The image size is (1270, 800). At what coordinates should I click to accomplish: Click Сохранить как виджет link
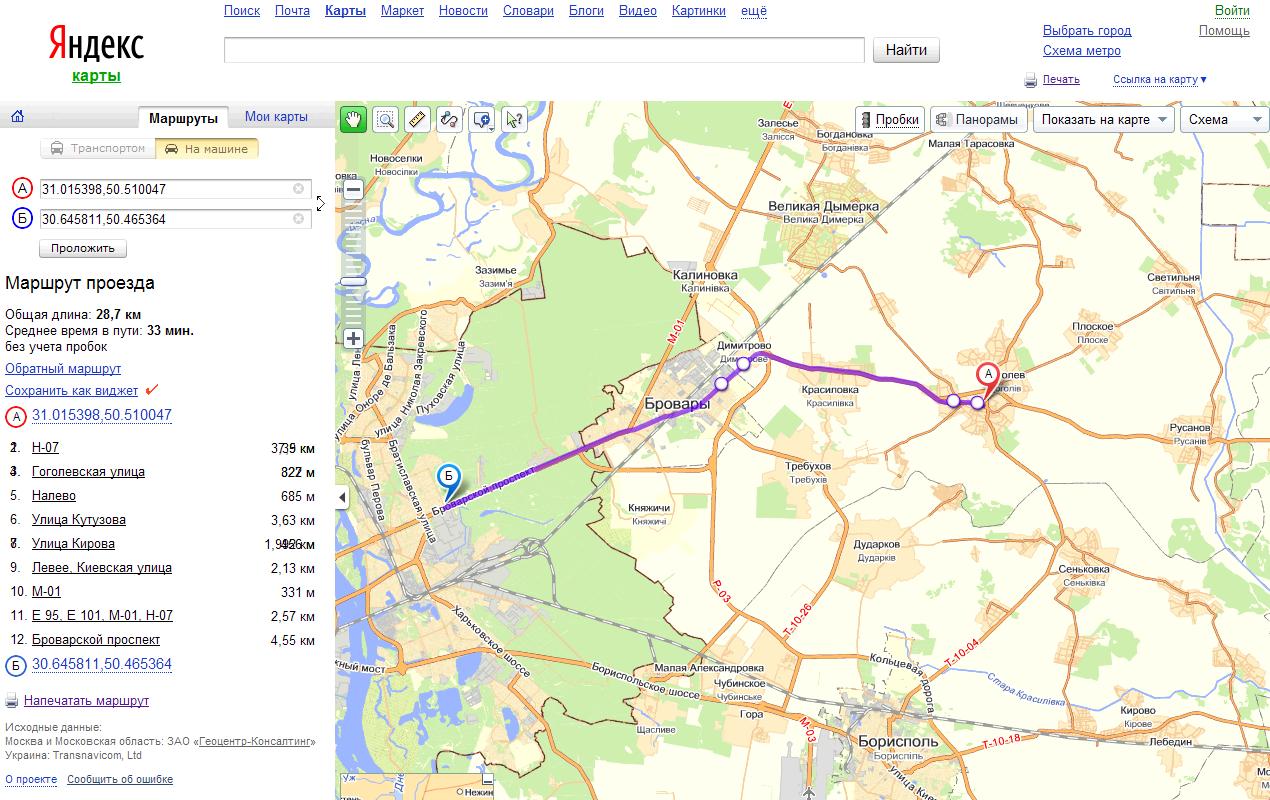tap(71, 391)
